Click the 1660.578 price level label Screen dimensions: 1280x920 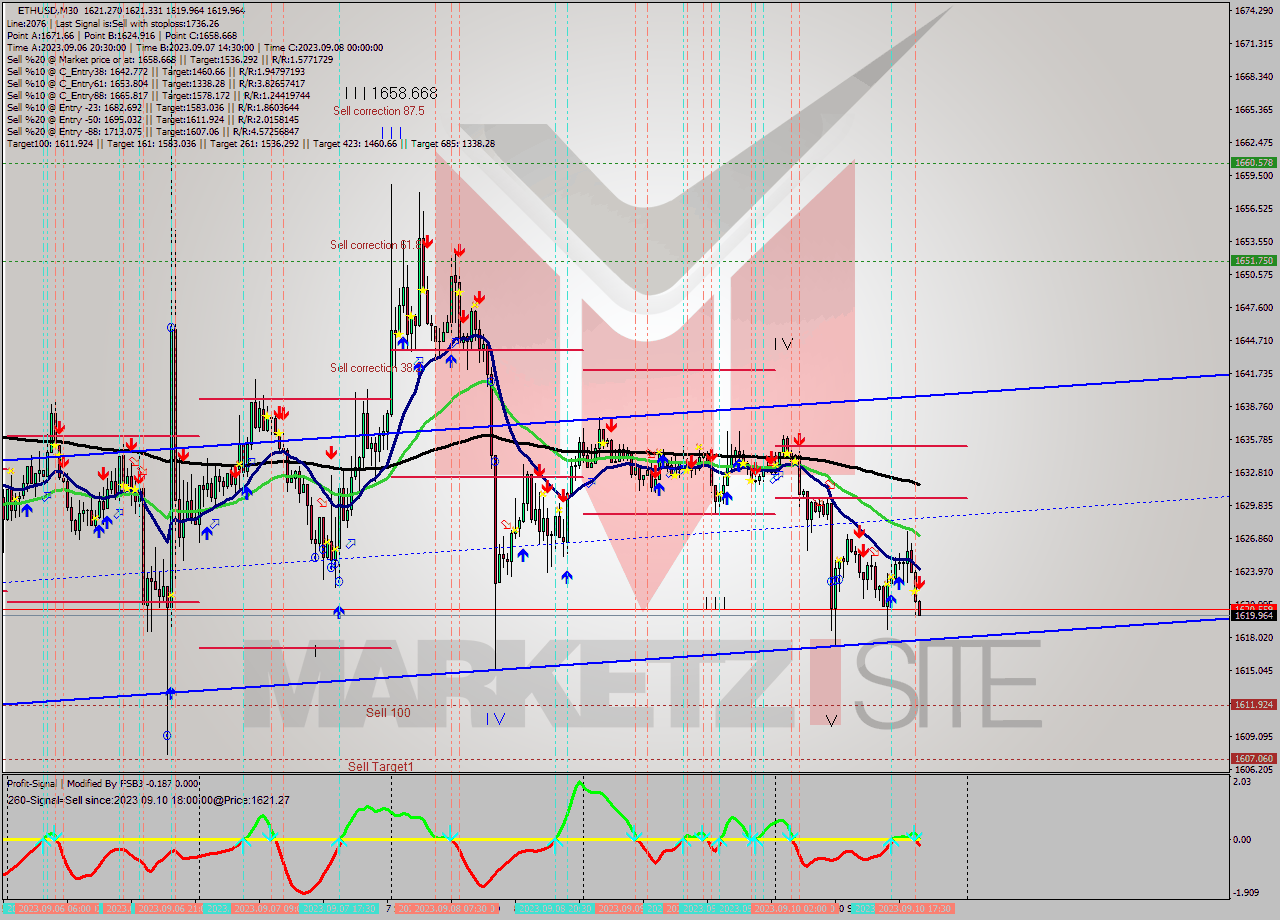[1252, 163]
